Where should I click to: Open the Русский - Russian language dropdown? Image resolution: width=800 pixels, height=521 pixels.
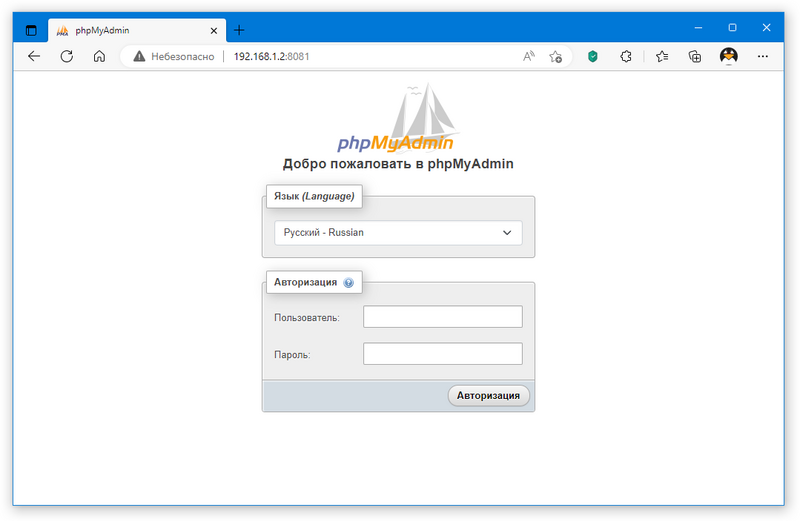(398, 233)
